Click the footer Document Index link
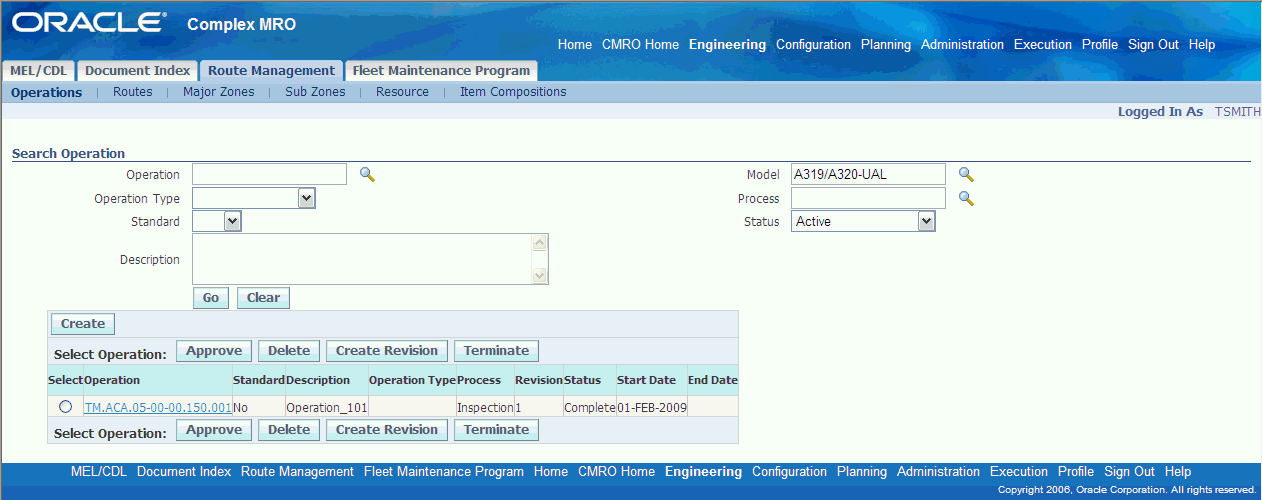 pyautogui.click(x=184, y=472)
